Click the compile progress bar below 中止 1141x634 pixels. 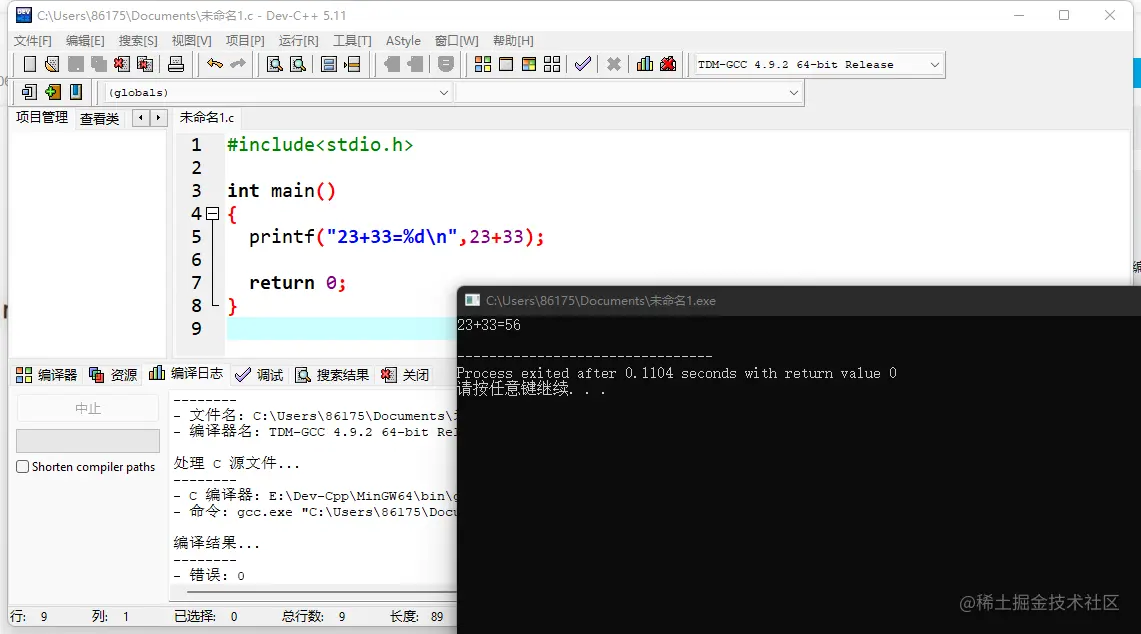click(x=88, y=441)
